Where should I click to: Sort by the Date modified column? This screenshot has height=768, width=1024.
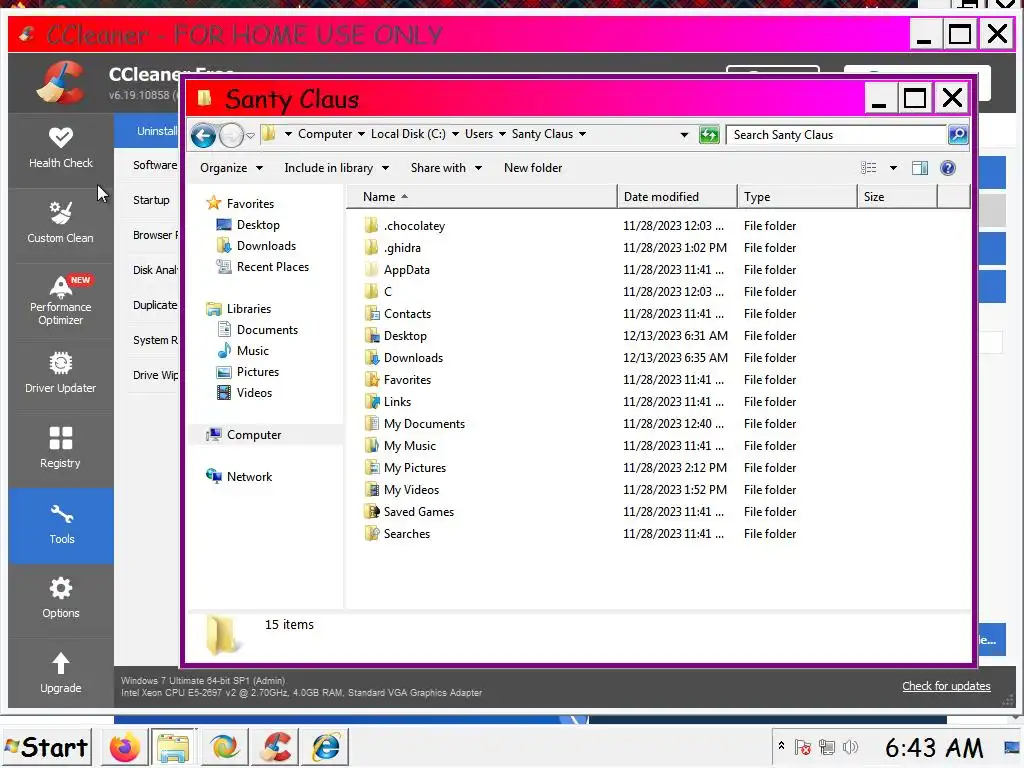point(677,197)
